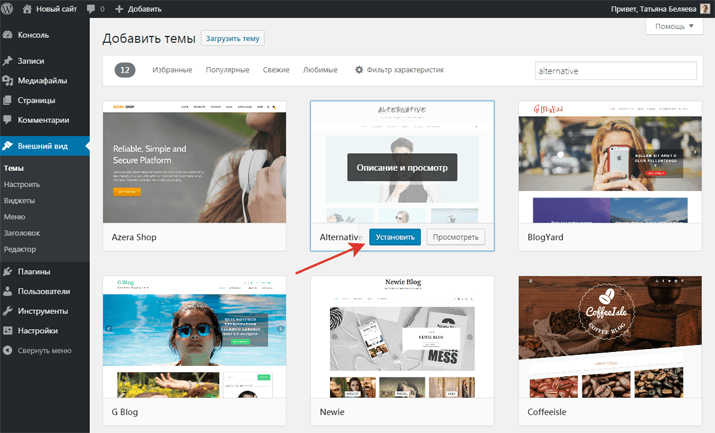Switch to the Избранные filter tab
The width and height of the screenshot is (715, 433).
(172, 70)
